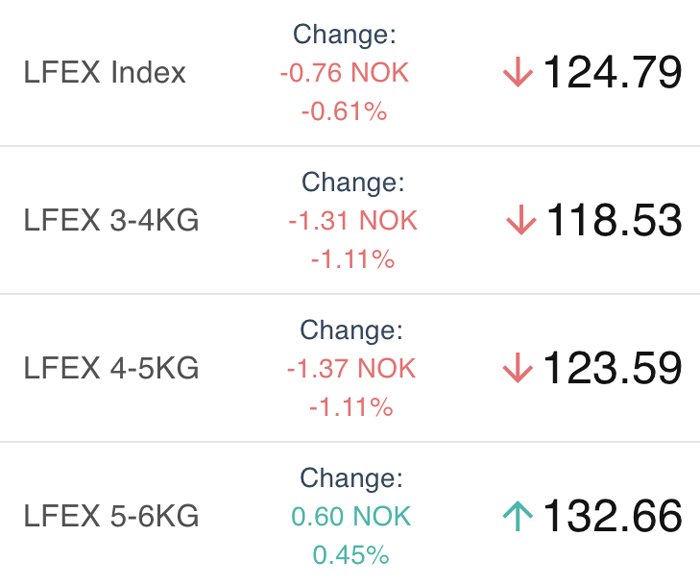Screen dimensions: 700x585
Task: Click the 123.59 price value
Action: tap(612, 368)
